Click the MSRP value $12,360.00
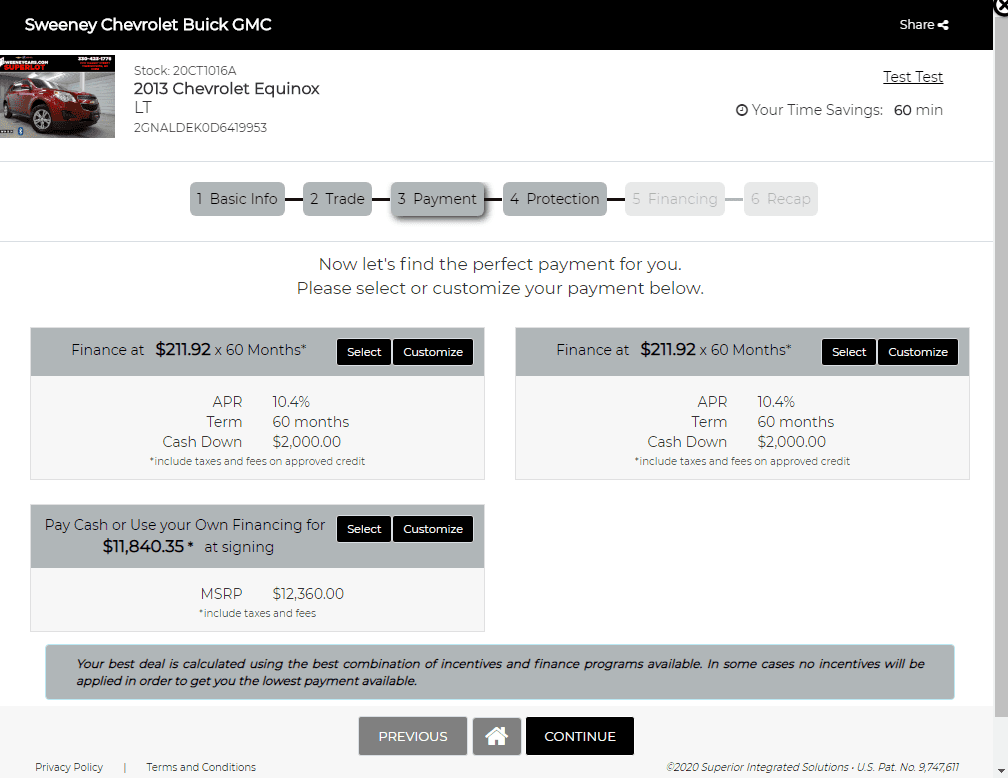The image size is (1008, 778). [308, 593]
